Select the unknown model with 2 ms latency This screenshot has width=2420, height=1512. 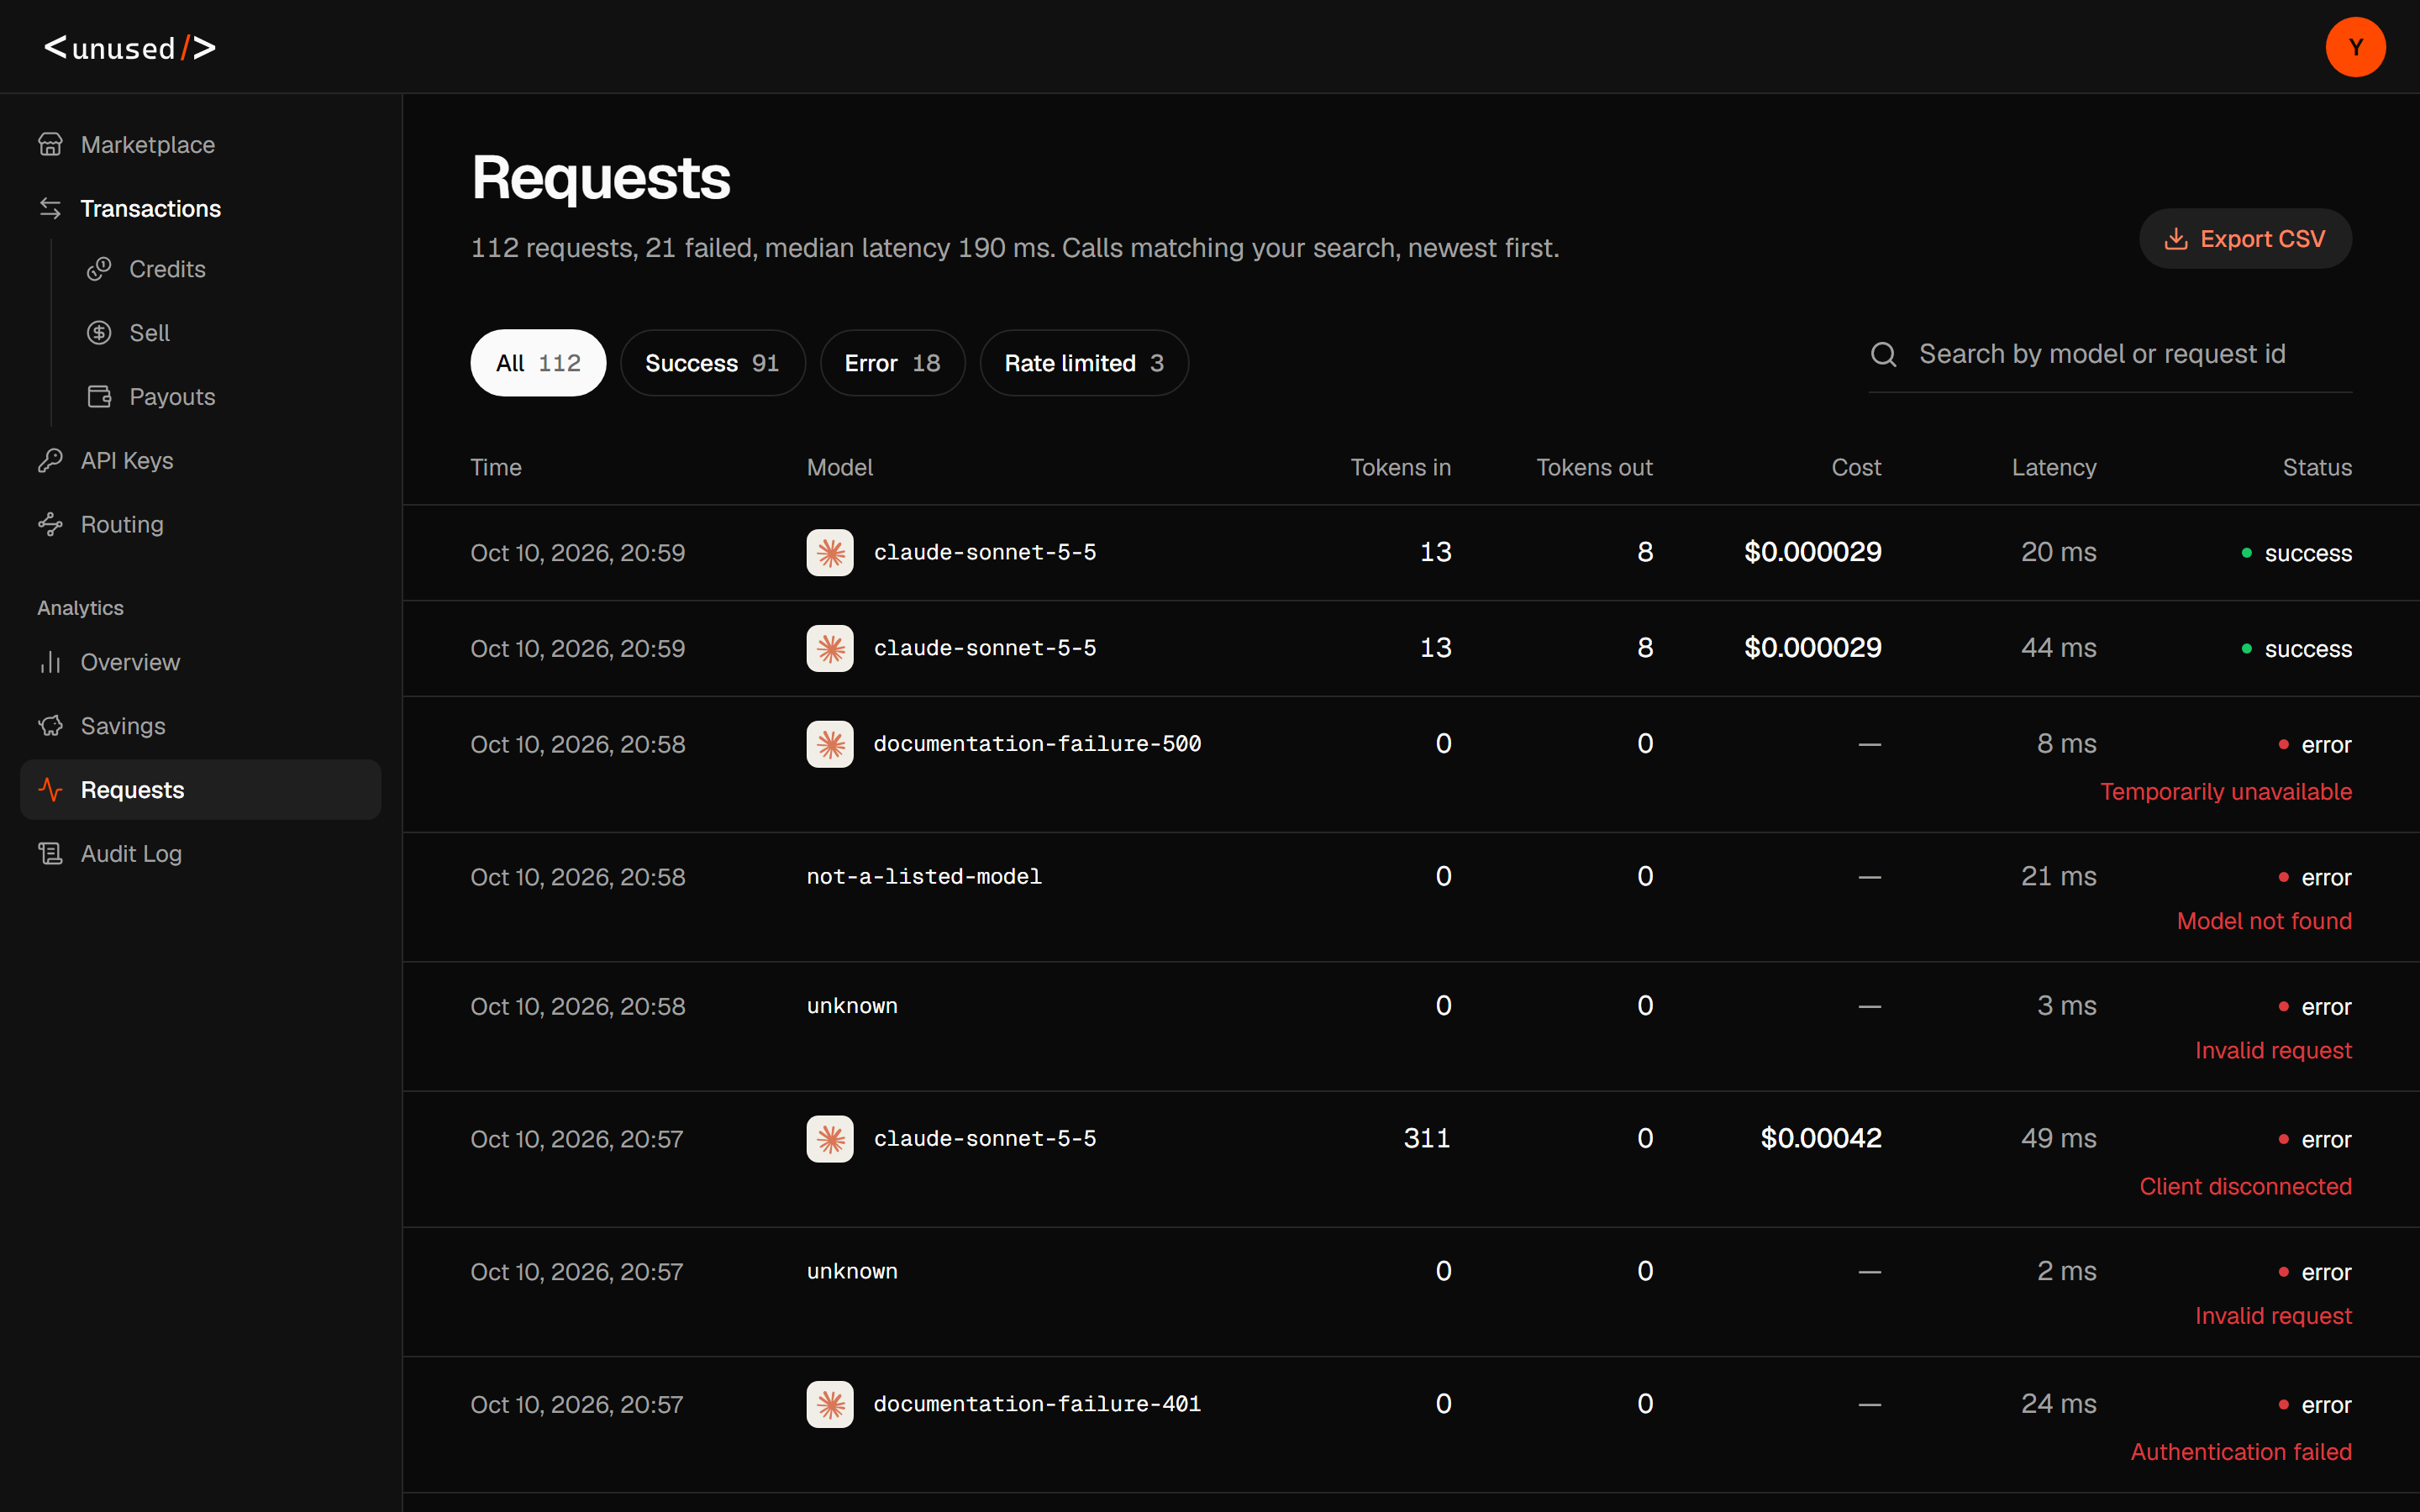[x=852, y=1271]
